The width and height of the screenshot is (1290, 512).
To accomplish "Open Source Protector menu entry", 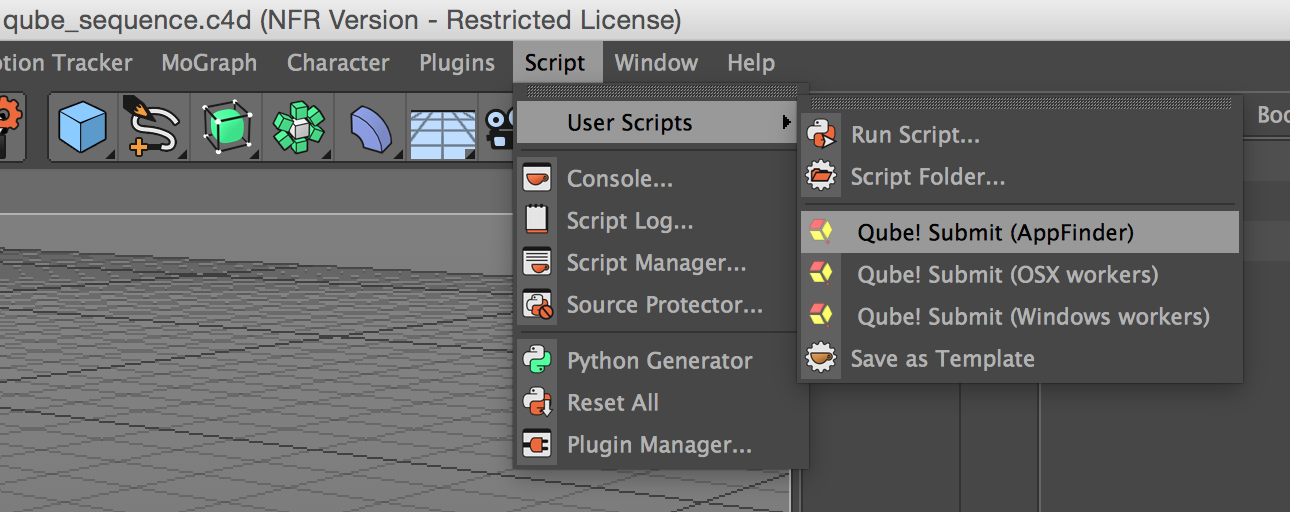I will (664, 305).
